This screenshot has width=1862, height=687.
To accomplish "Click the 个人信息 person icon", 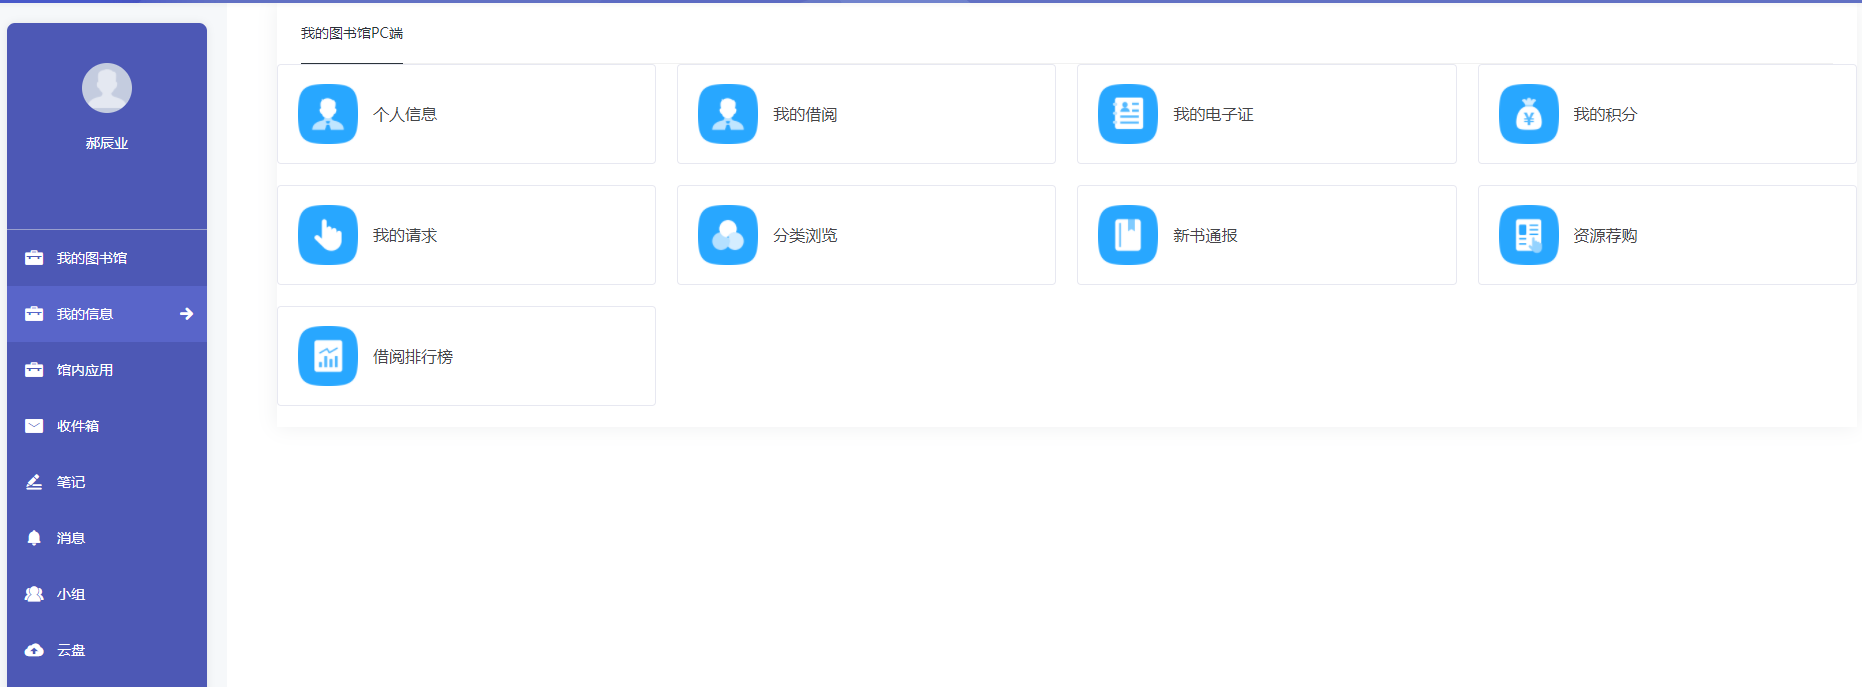I will click(x=328, y=114).
